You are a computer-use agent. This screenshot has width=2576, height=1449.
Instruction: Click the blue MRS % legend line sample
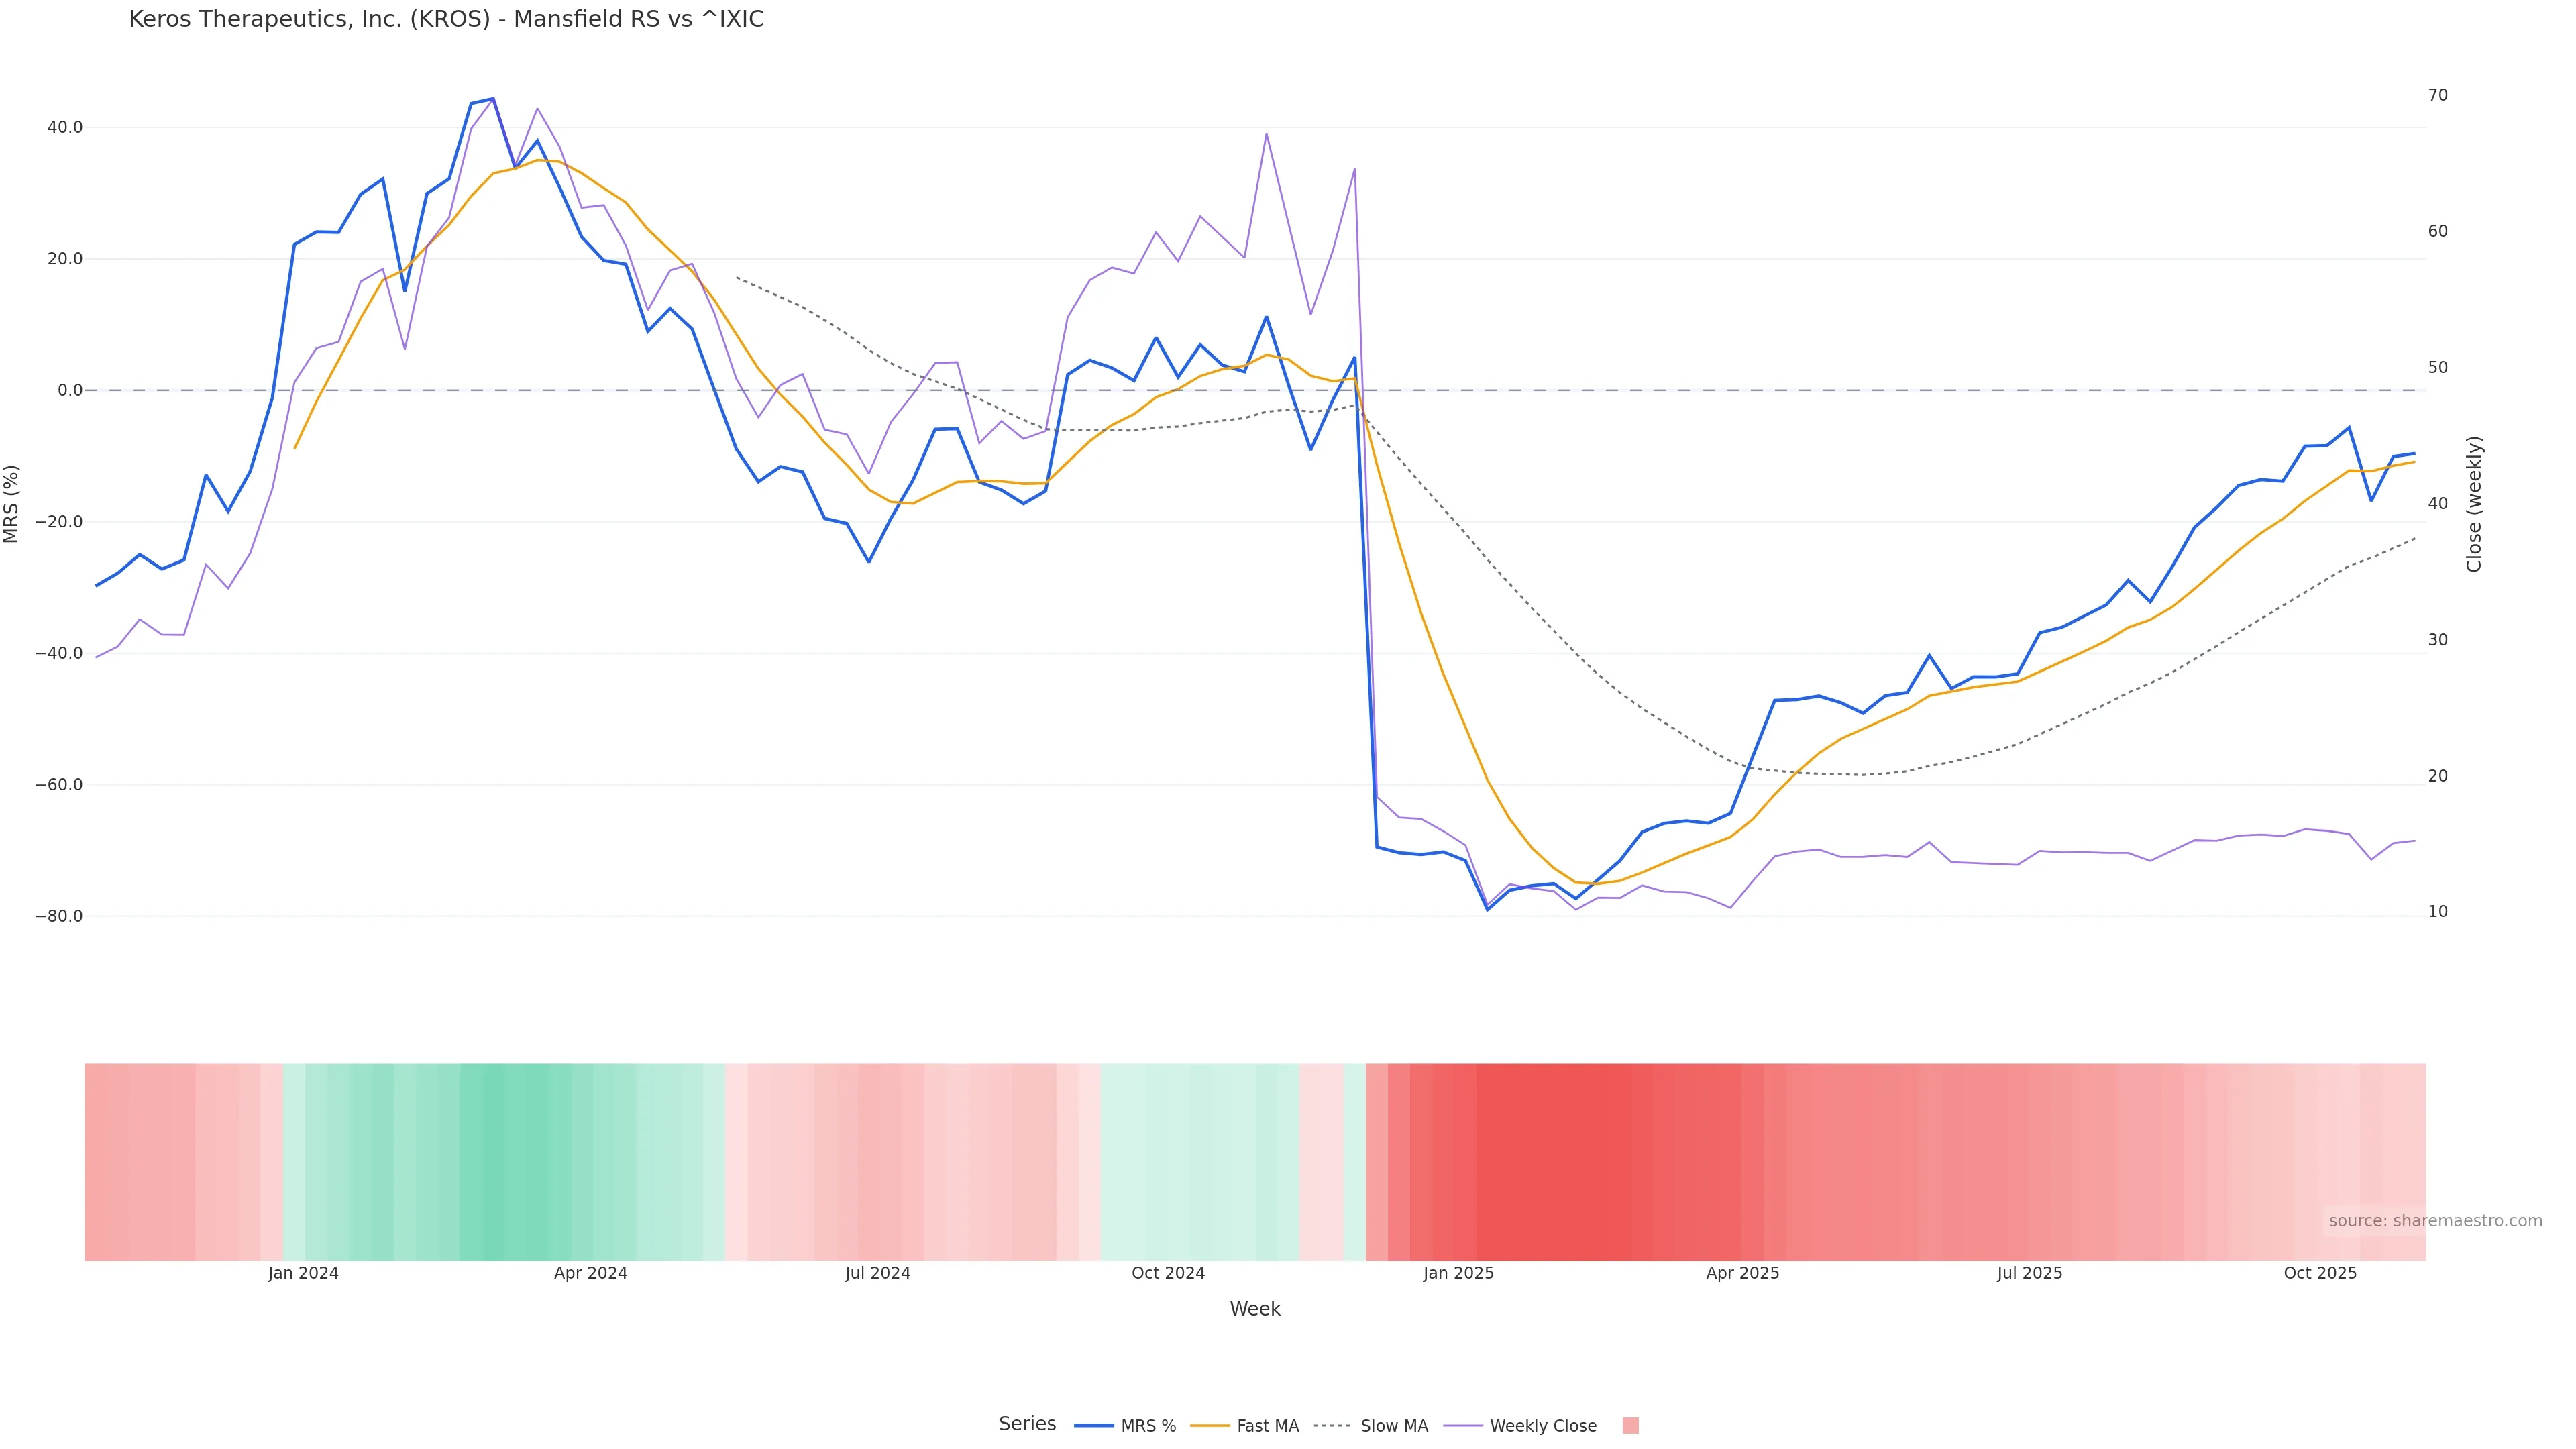(x=1093, y=1425)
